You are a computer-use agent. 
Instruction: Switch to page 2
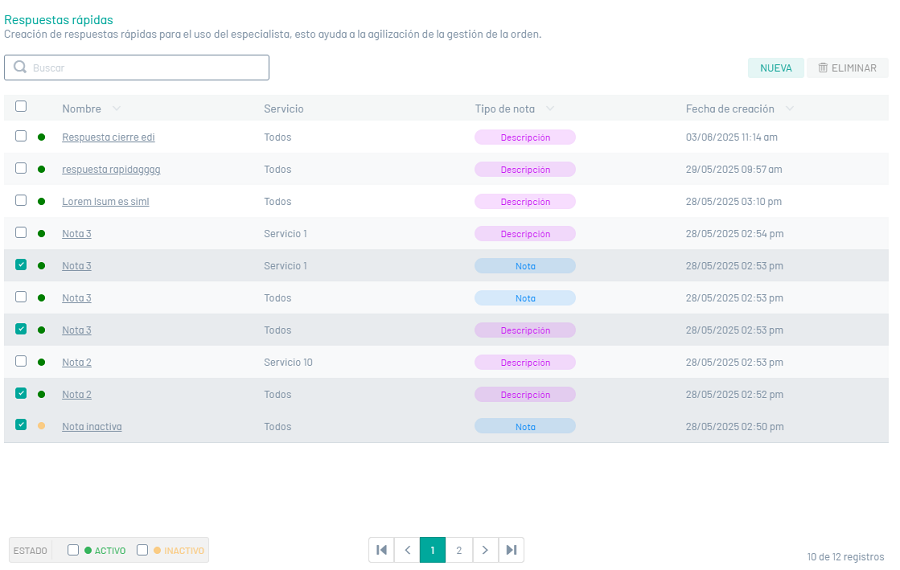pyautogui.click(x=459, y=550)
